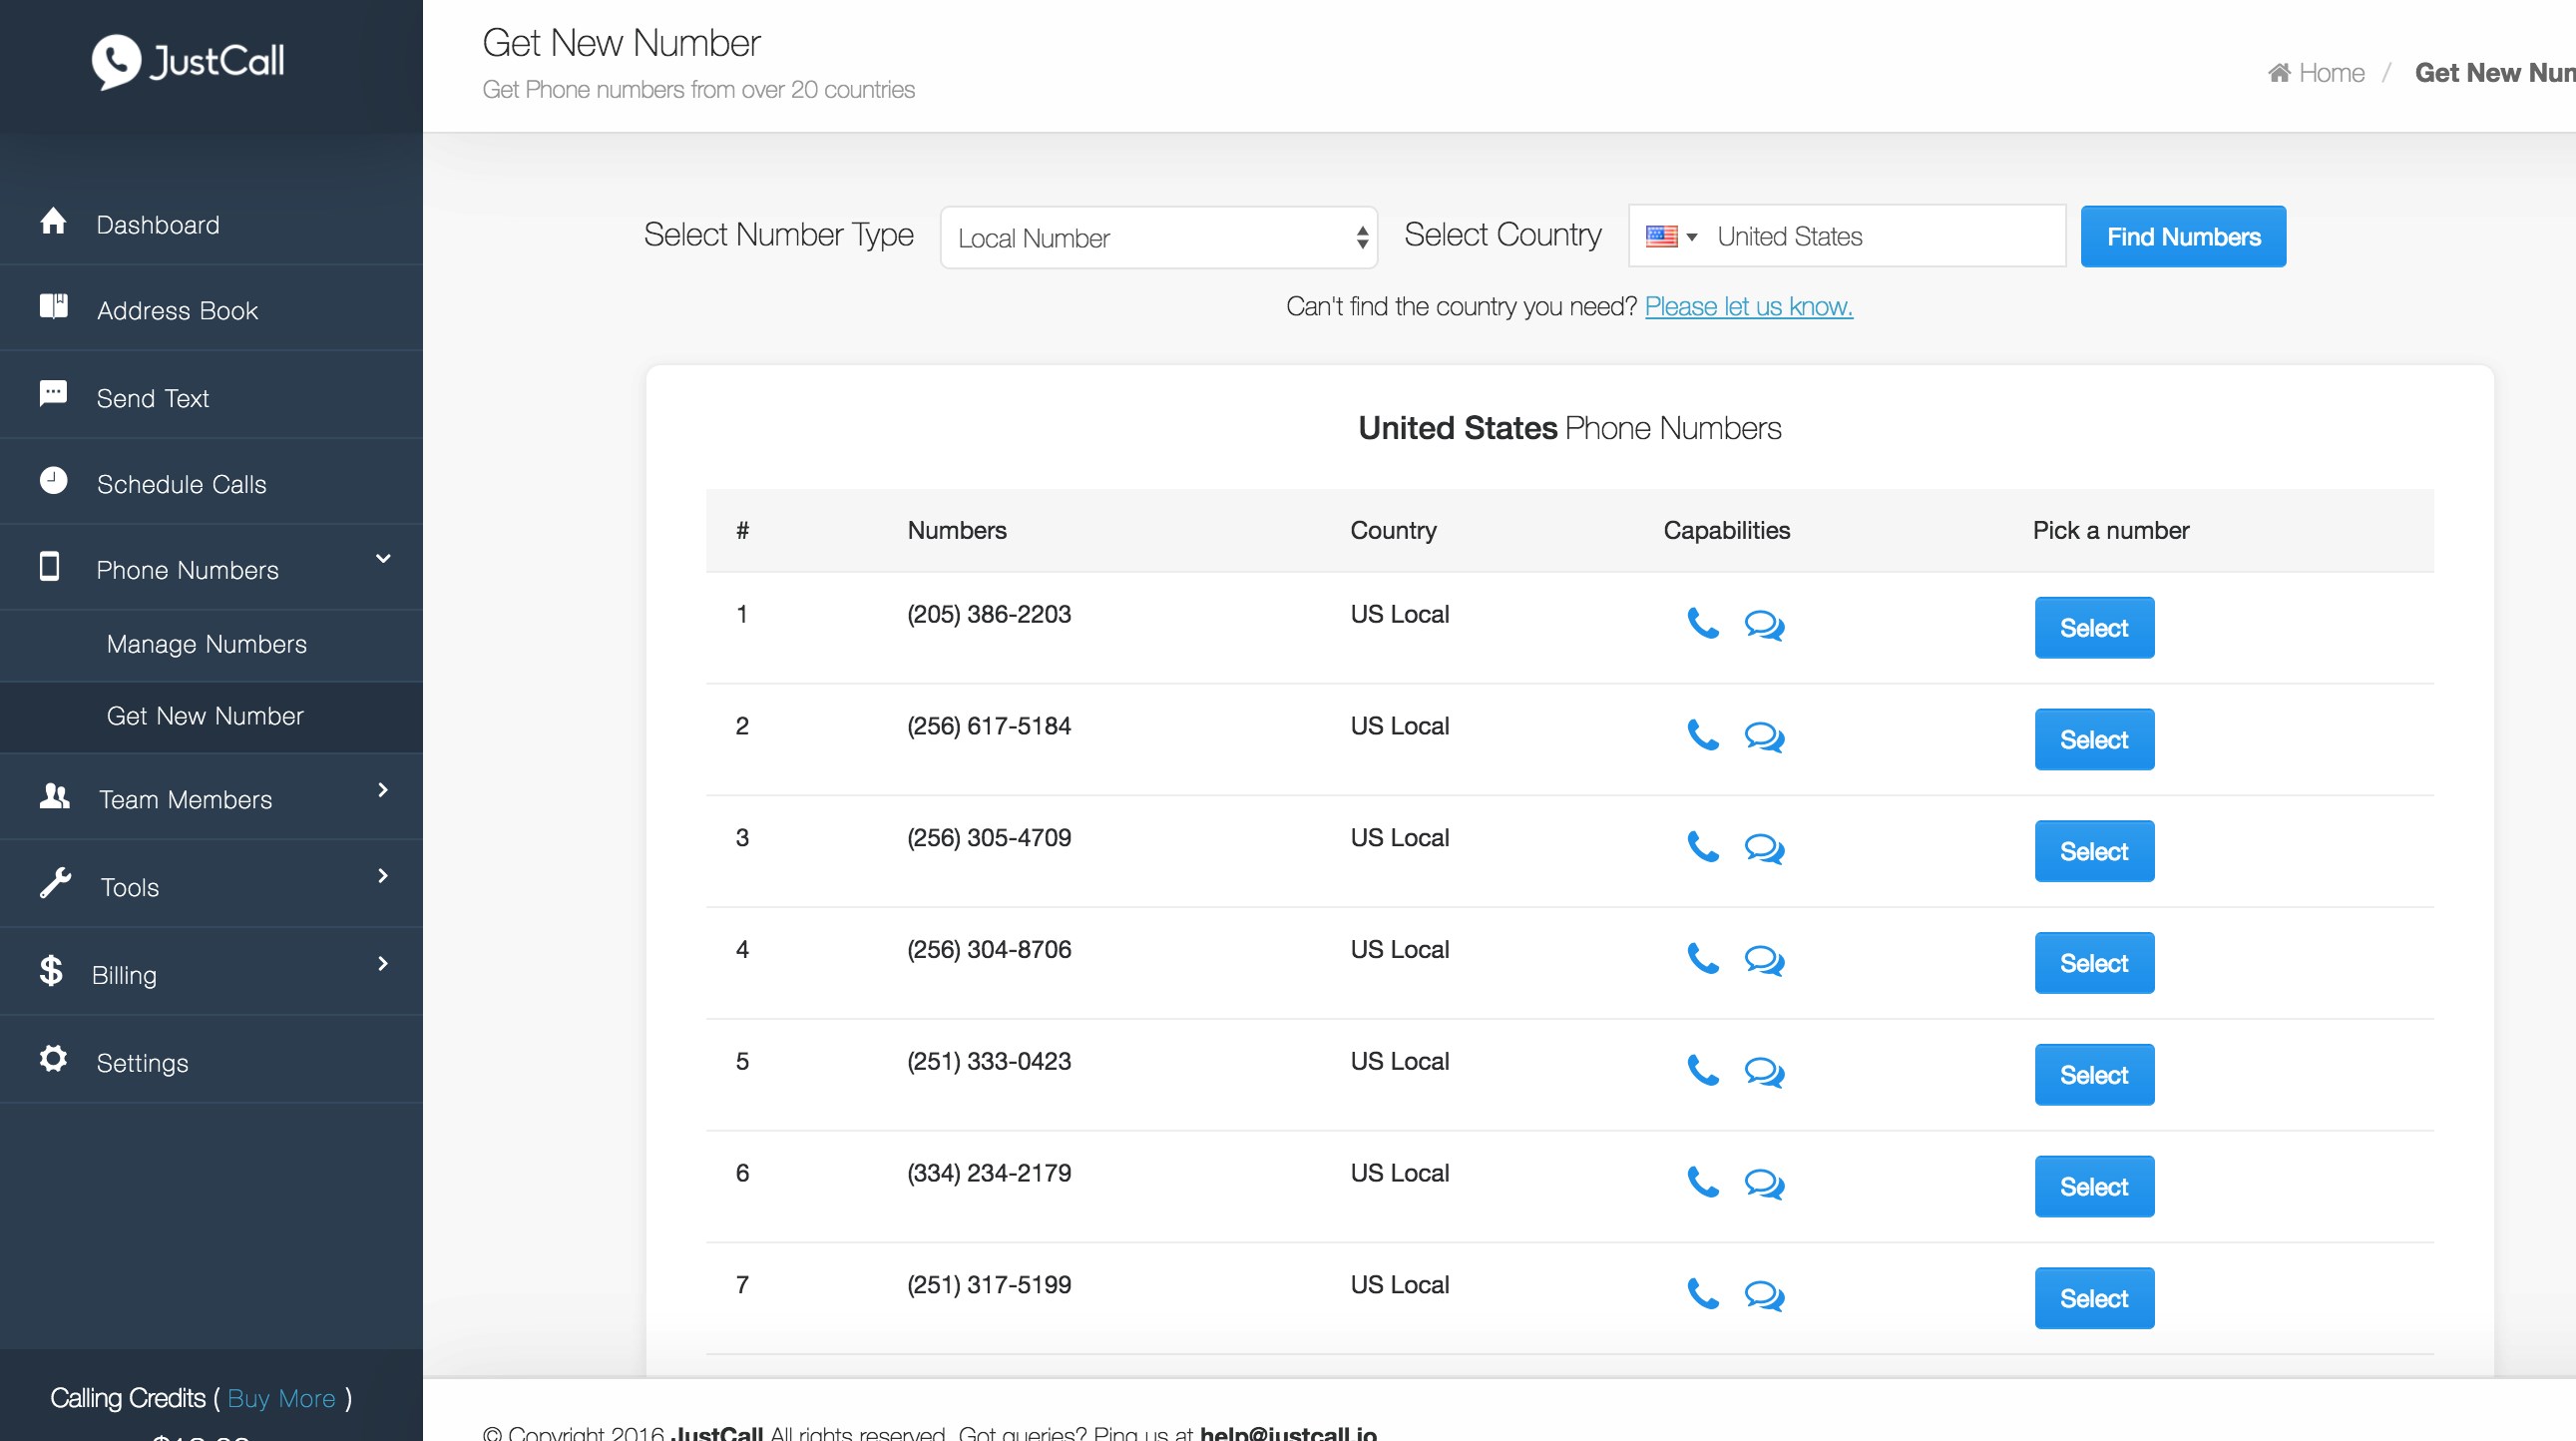Click the Schedule Calls clock icon
The width and height of the screenshot is (2576, 1441).
(53, 481)
